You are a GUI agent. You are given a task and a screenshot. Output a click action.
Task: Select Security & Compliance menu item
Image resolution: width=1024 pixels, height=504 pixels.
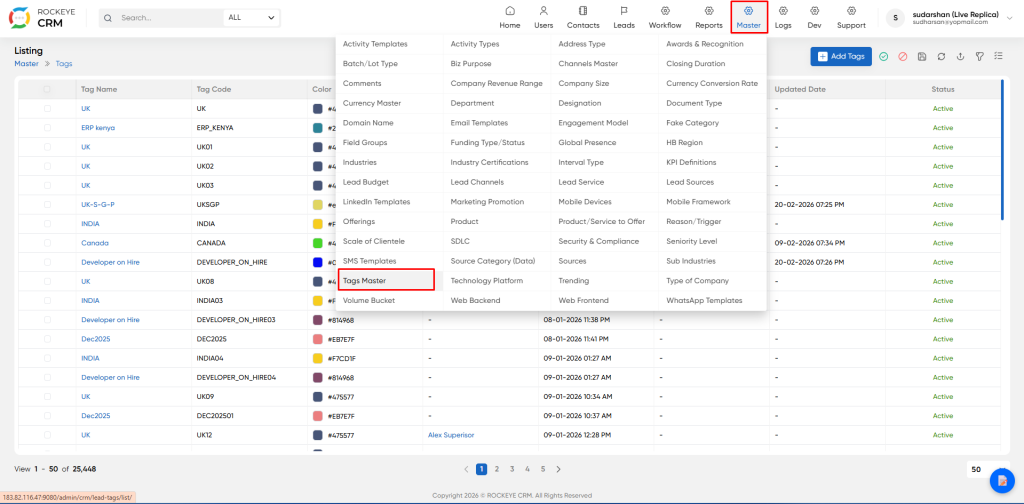click(x=598, y=241)
